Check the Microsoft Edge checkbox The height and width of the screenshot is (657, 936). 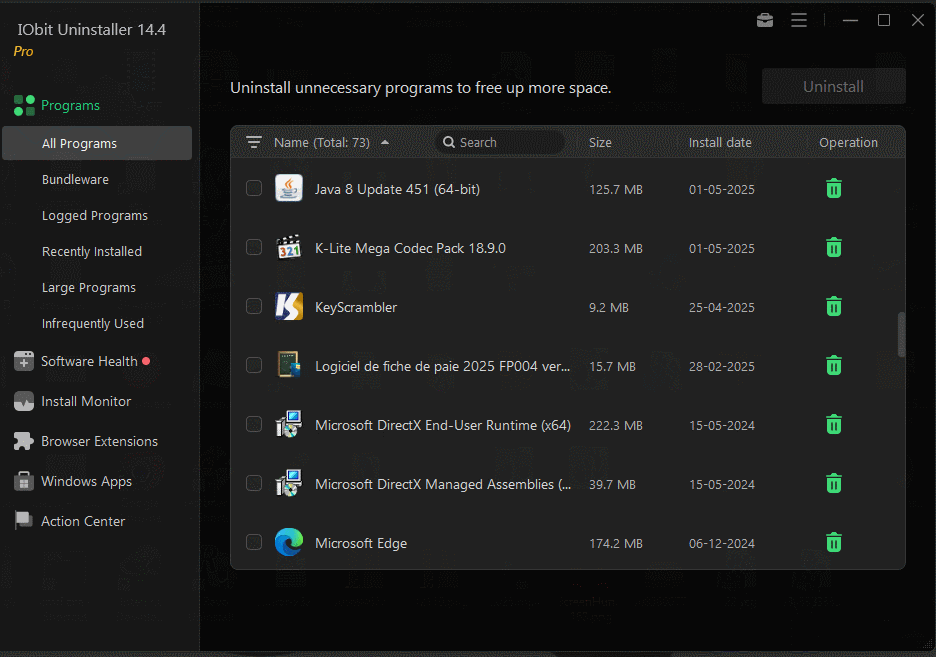click(254, 542)
